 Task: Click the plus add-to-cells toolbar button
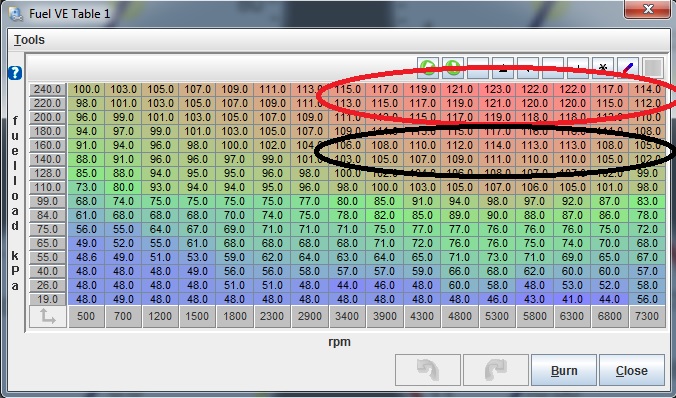[x=578, y=68]
